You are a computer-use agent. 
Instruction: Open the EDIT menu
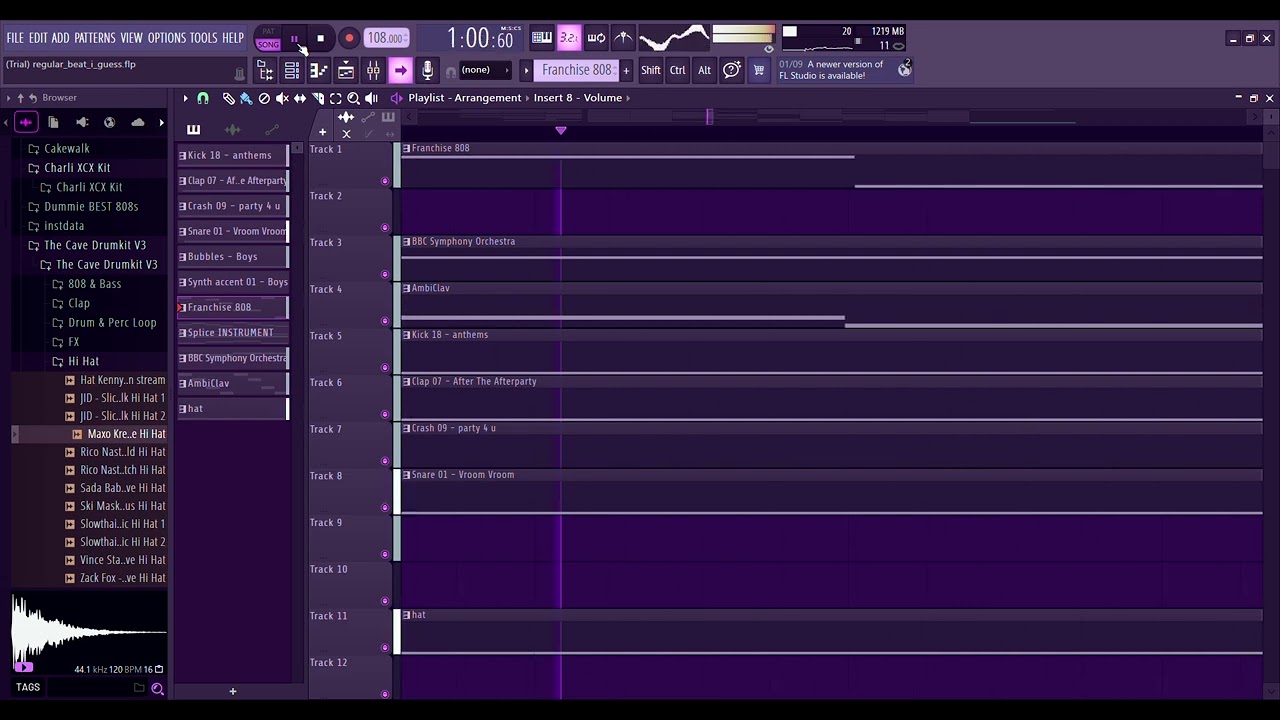(38, 38)
